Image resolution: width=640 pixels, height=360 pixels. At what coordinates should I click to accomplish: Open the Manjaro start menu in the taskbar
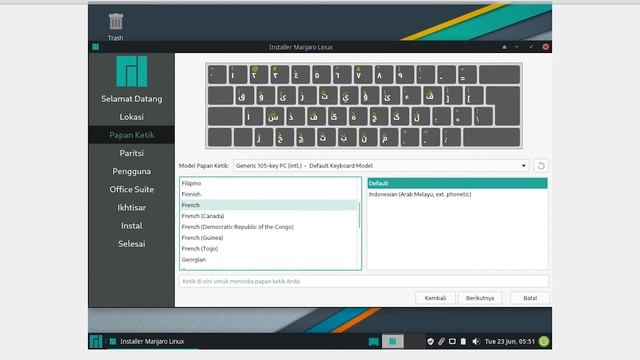click(96, 341)
